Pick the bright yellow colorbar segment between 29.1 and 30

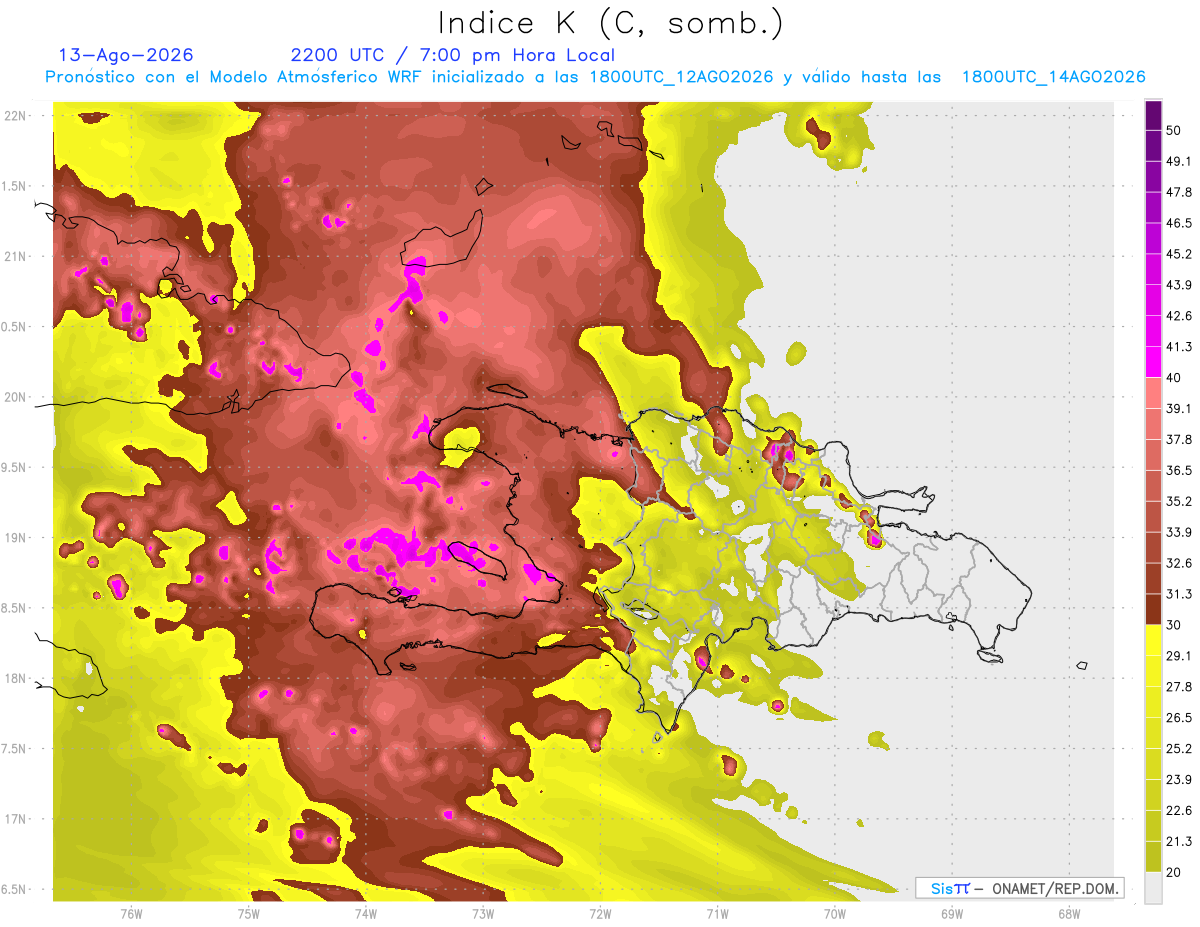tap(1154, 641)
